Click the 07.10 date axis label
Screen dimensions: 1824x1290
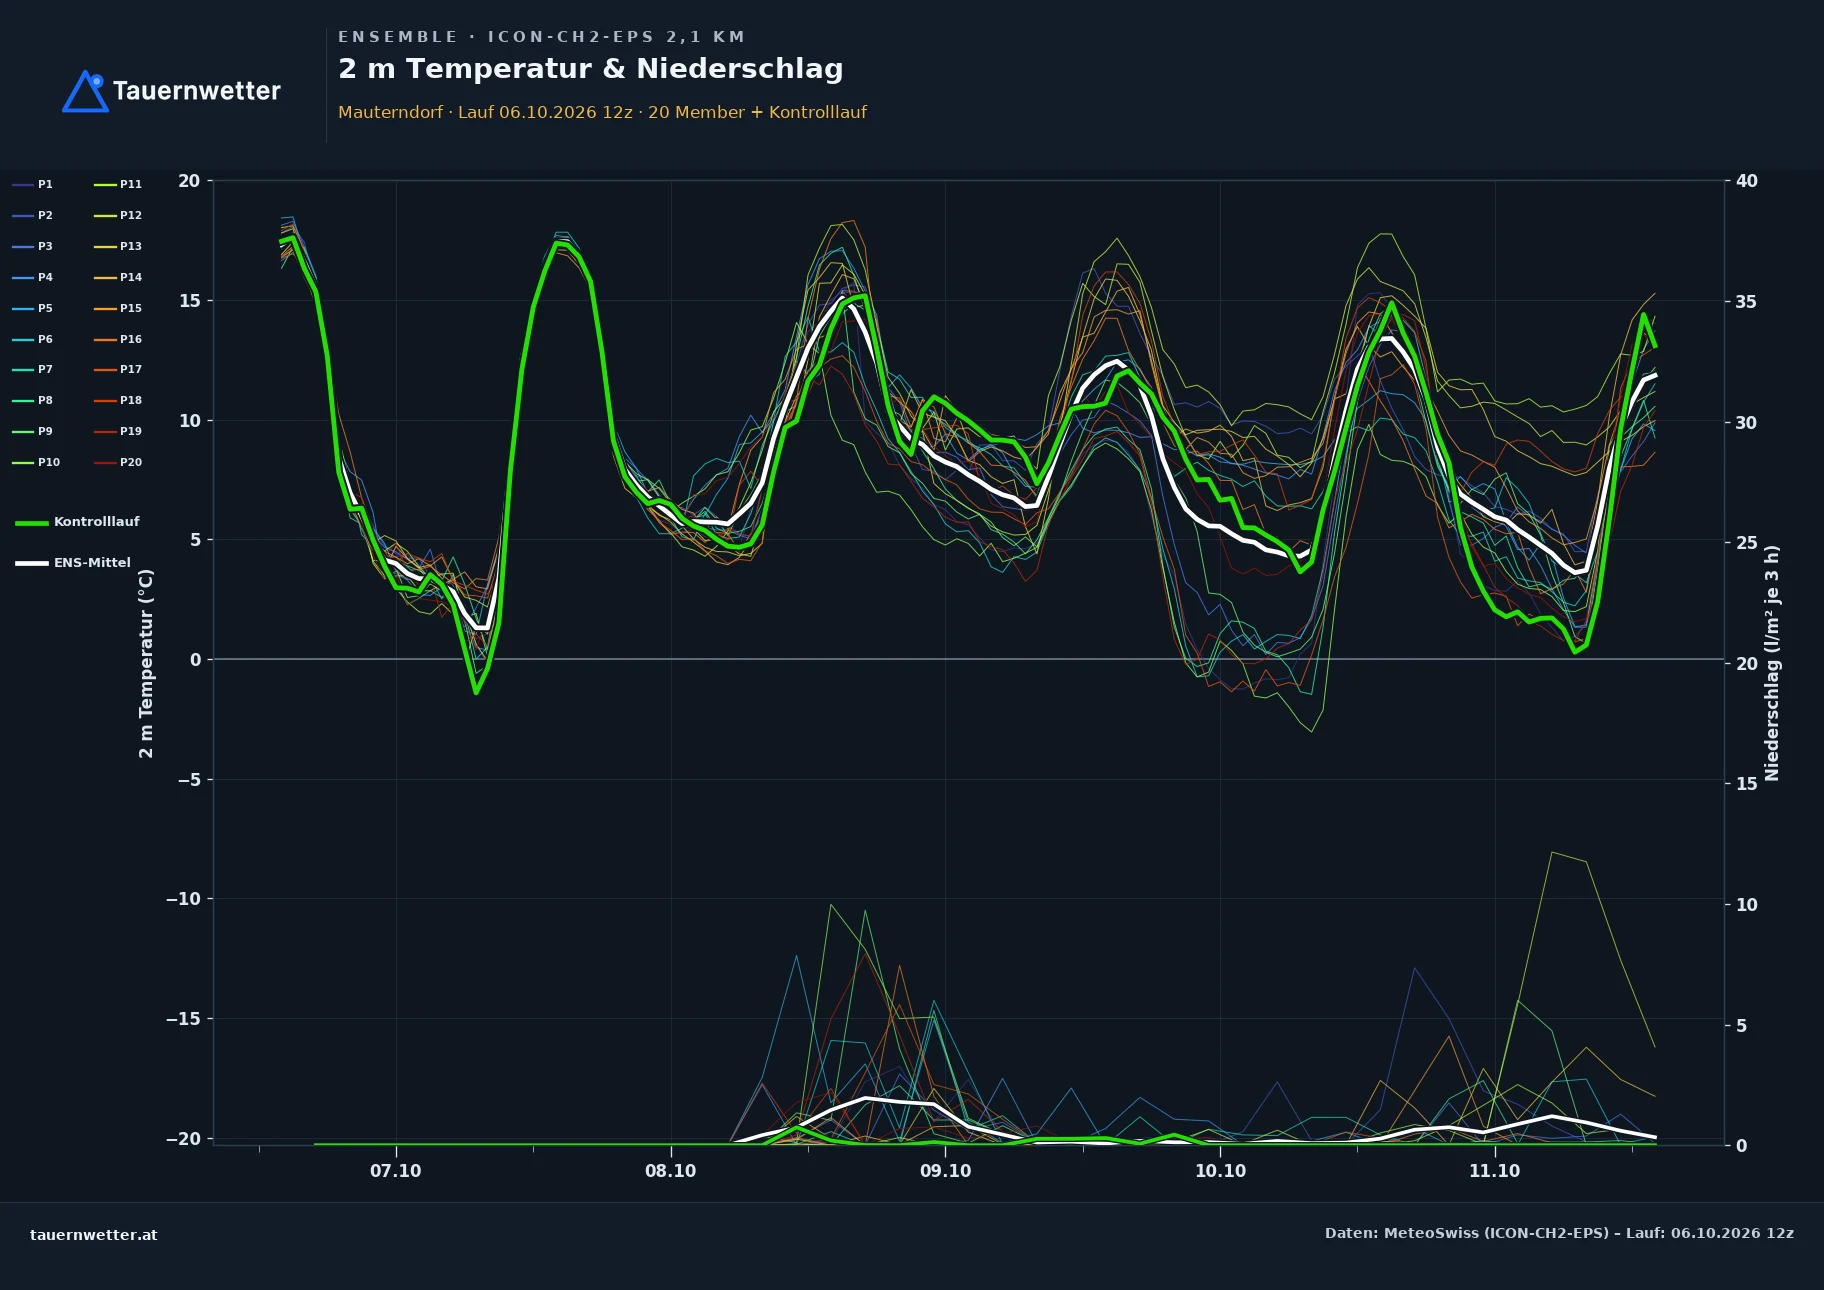pyautogui.click(x=396, y=1171)
